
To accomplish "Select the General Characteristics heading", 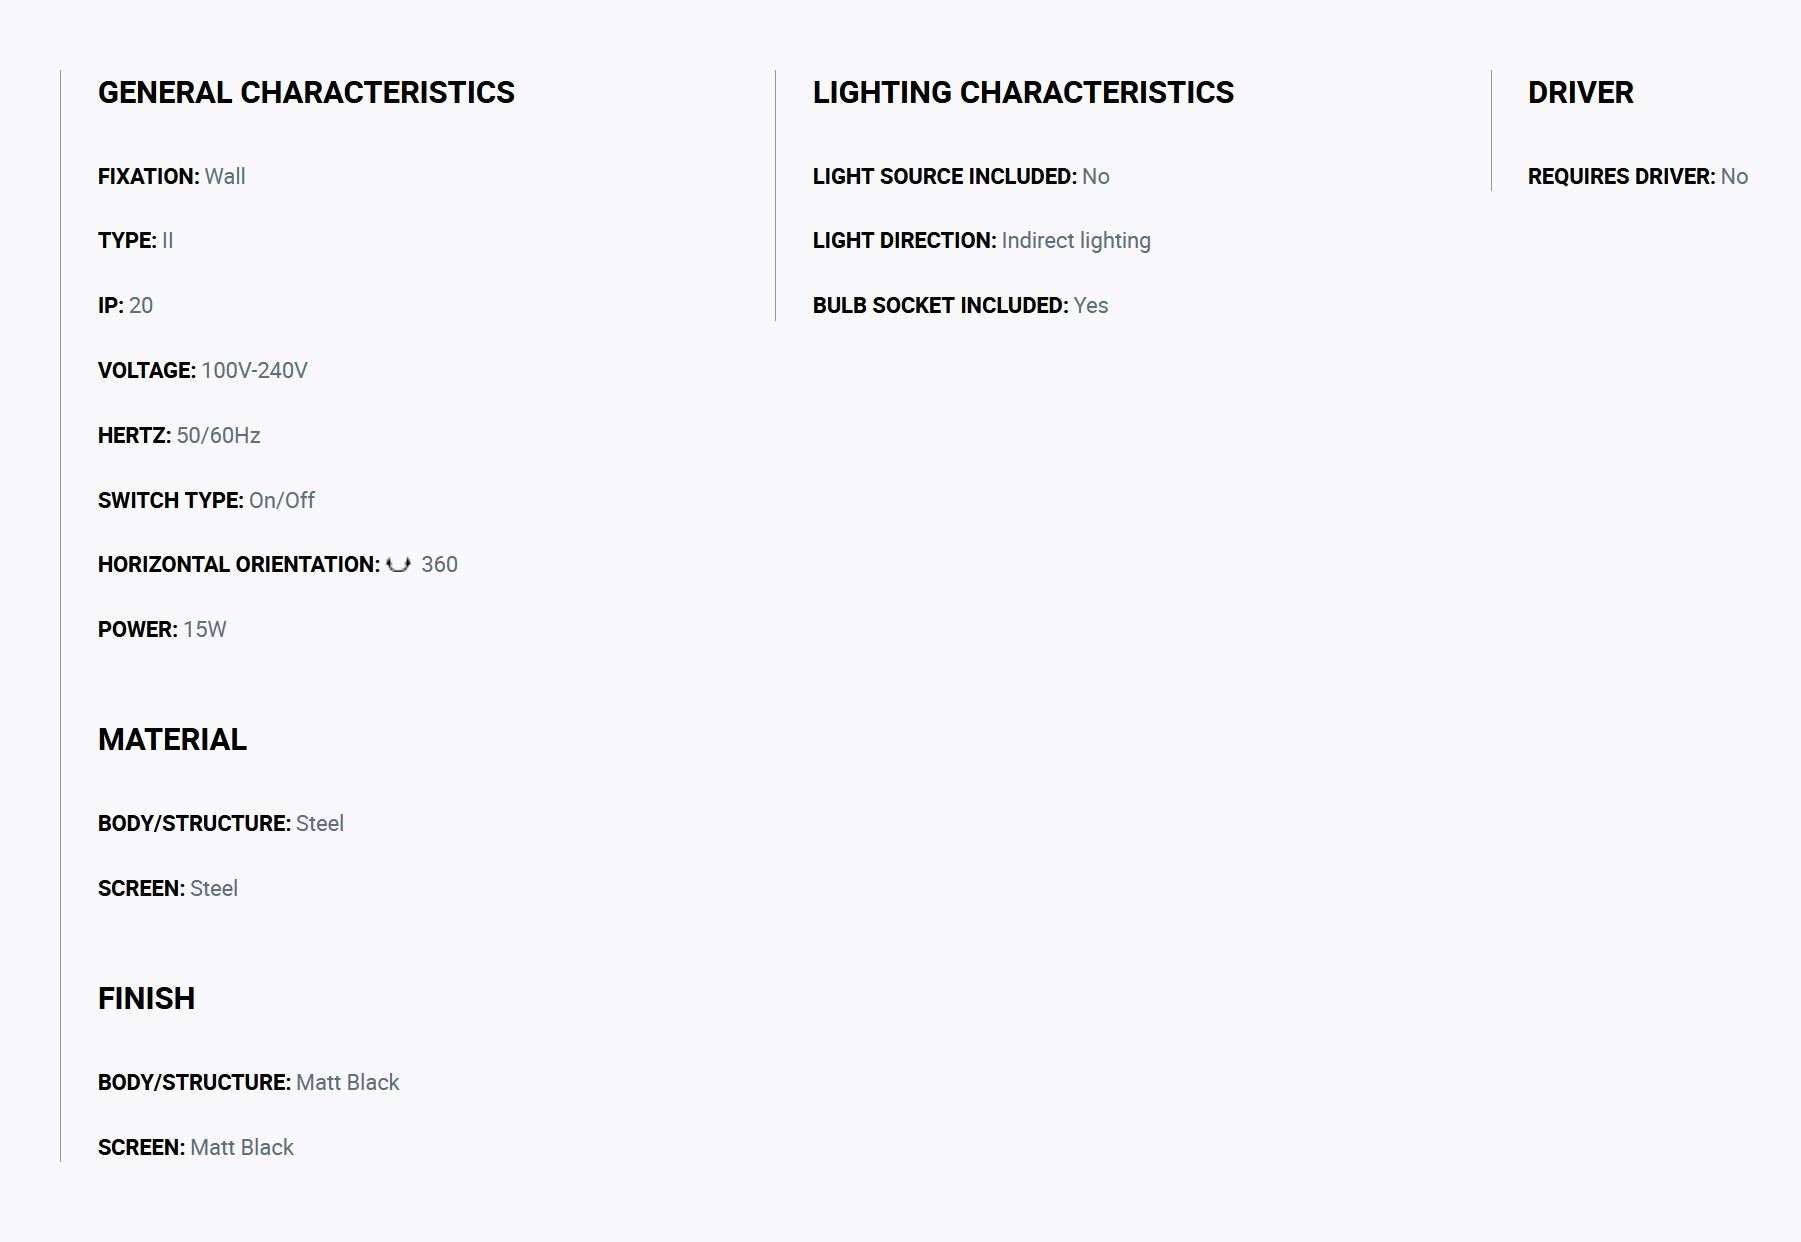I will [x=306, y=93].
